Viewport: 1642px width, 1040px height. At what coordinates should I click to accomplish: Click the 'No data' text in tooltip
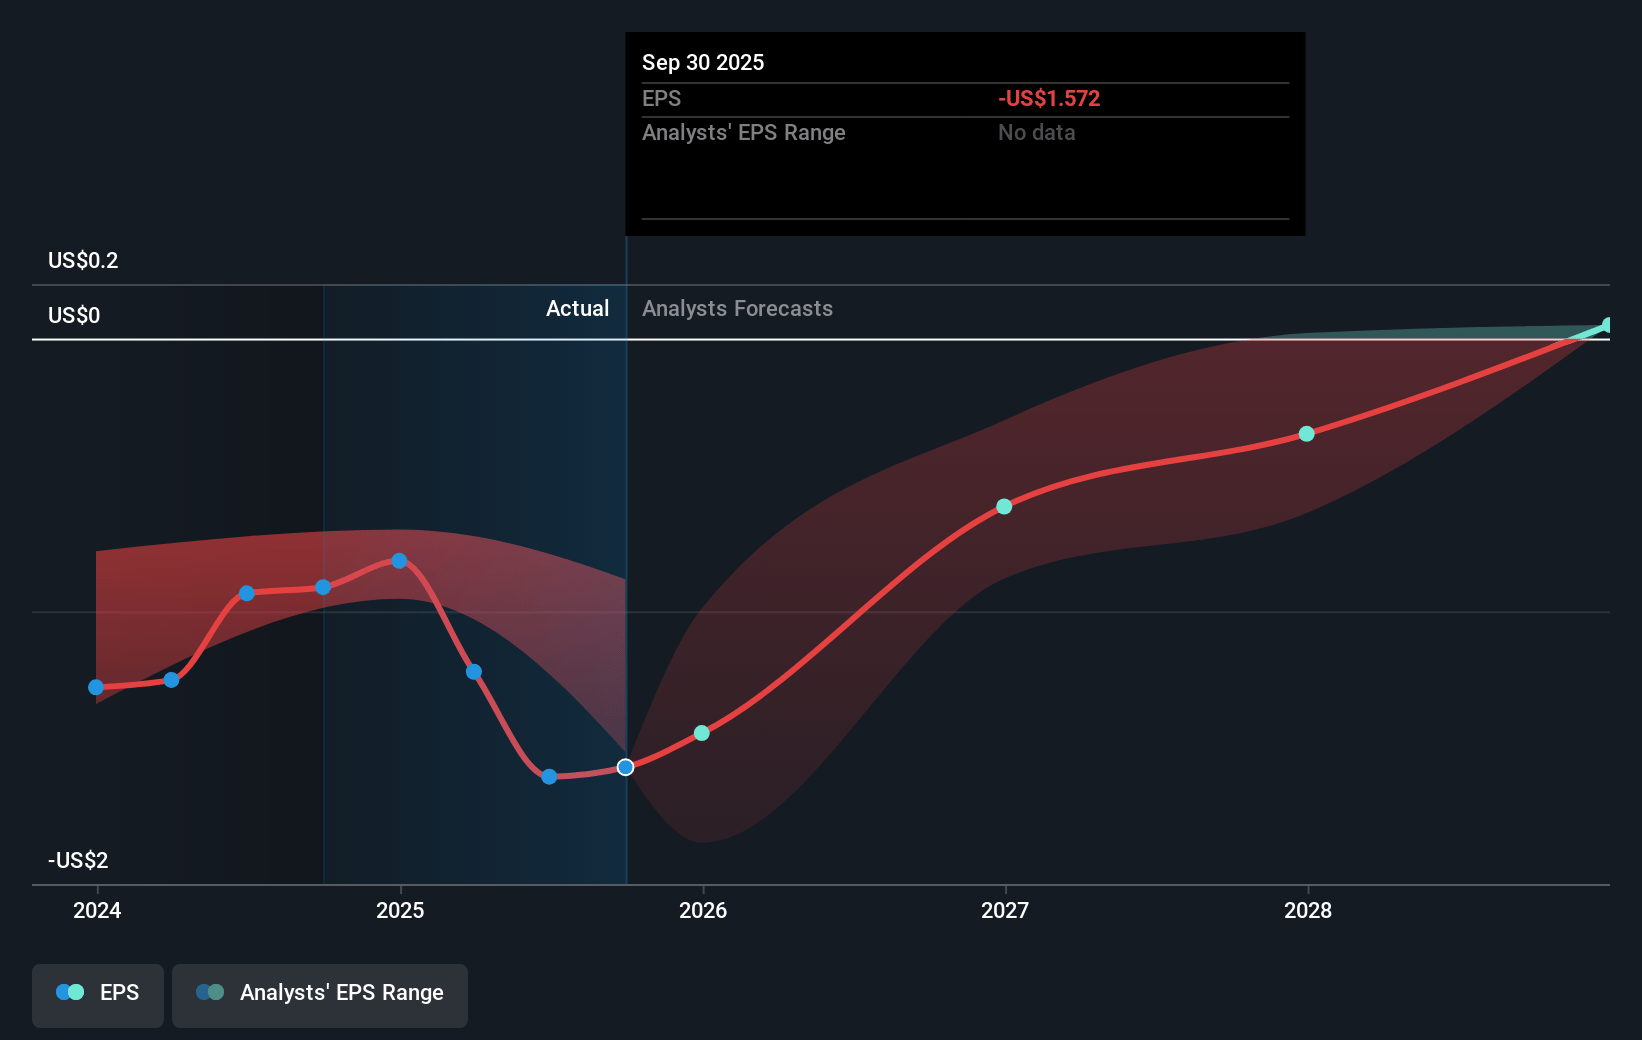click(1036, 133)
